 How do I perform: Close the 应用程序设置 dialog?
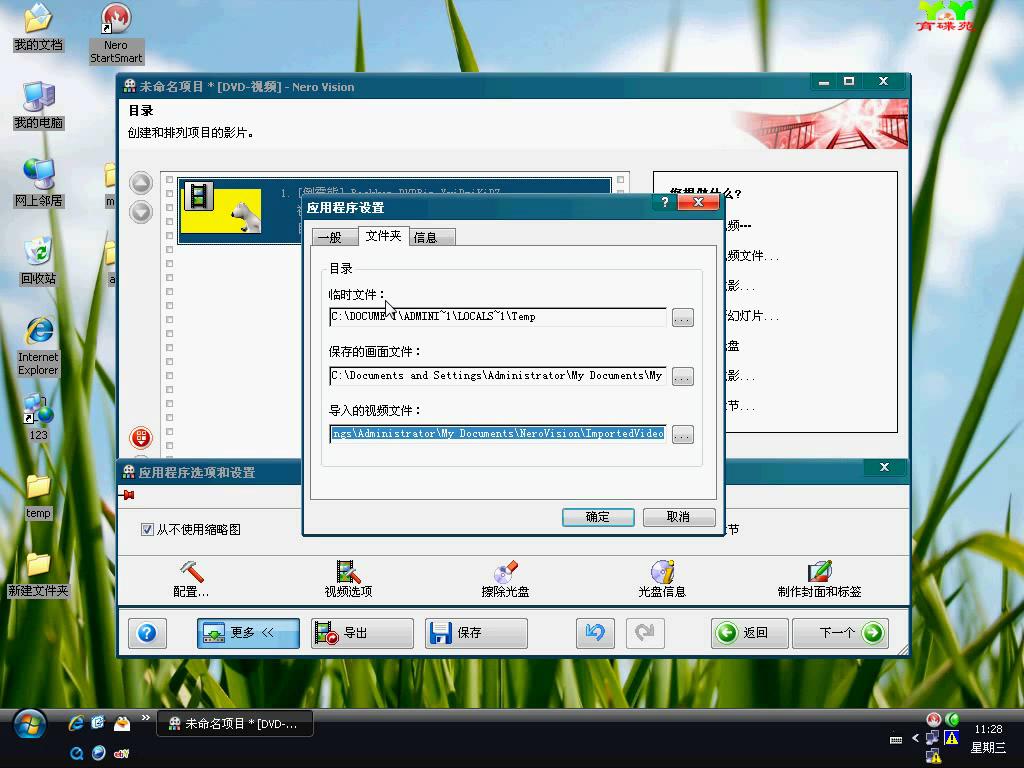pos(698,202)
